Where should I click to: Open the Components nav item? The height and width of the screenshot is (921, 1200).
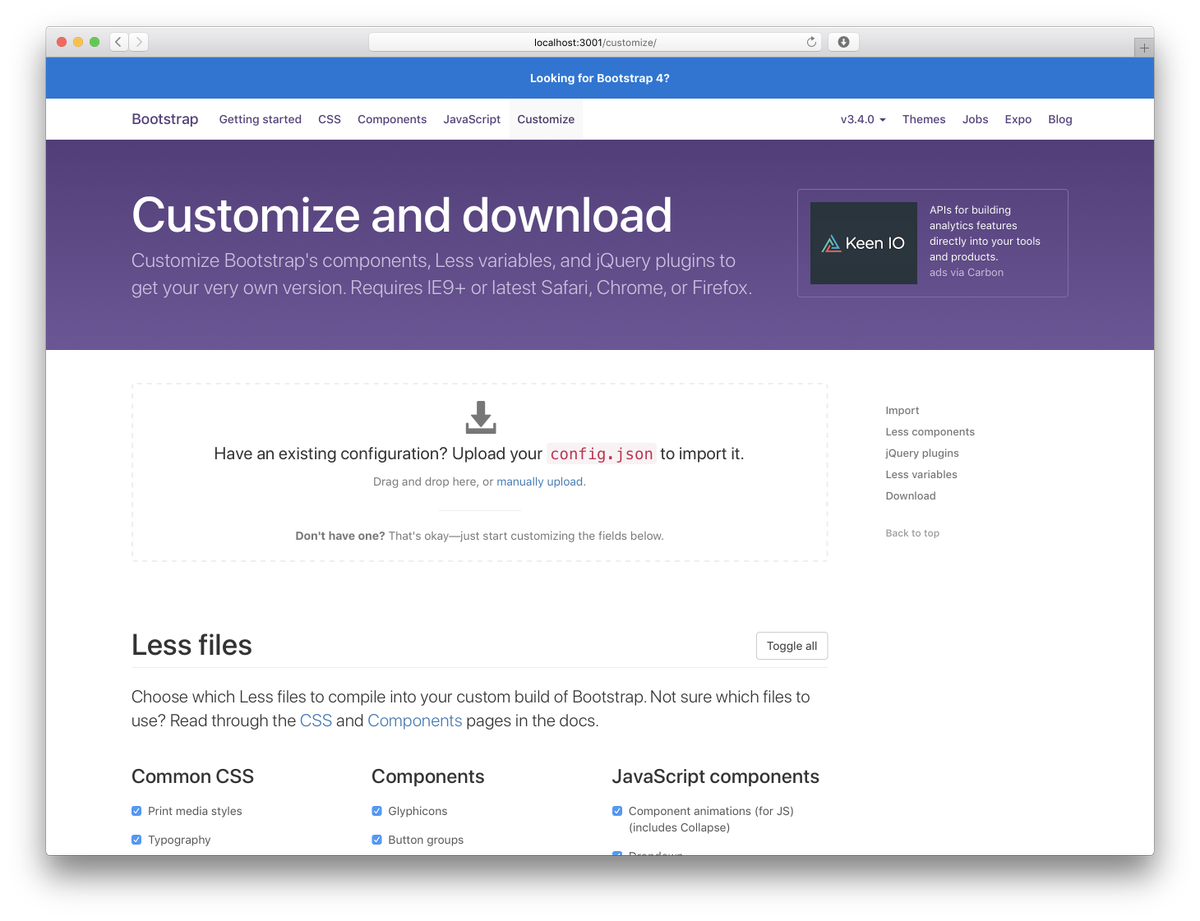(392, 119)
